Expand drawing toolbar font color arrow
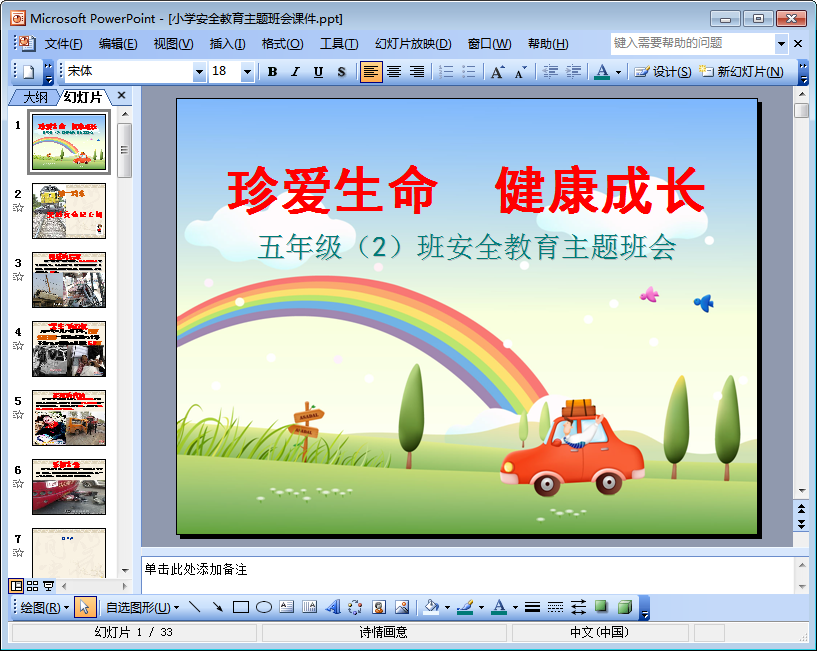 coord(515,607)
